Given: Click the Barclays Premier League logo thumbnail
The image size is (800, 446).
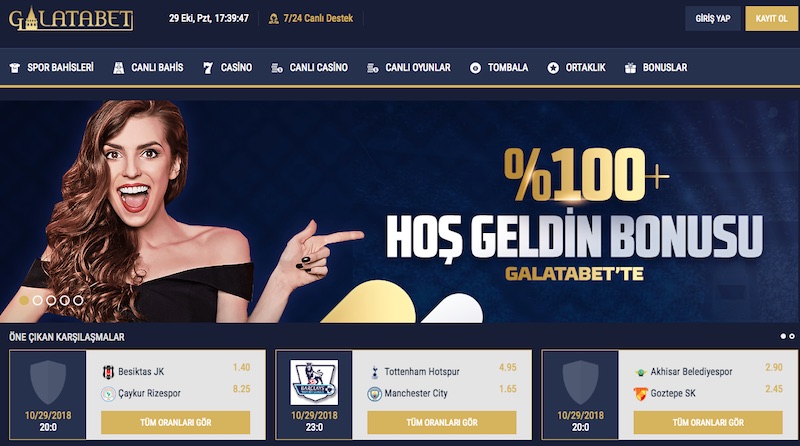Looking at the screenshot, I should [x=314, y=382].
